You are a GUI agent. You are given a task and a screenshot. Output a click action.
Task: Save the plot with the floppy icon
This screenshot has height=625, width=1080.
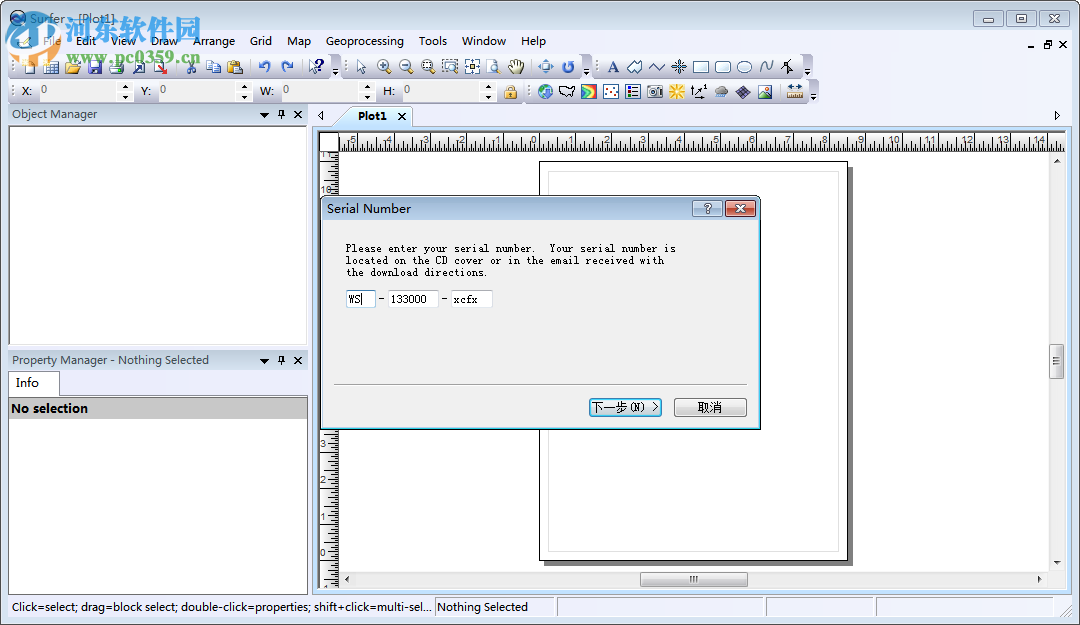tap(95, 67)
